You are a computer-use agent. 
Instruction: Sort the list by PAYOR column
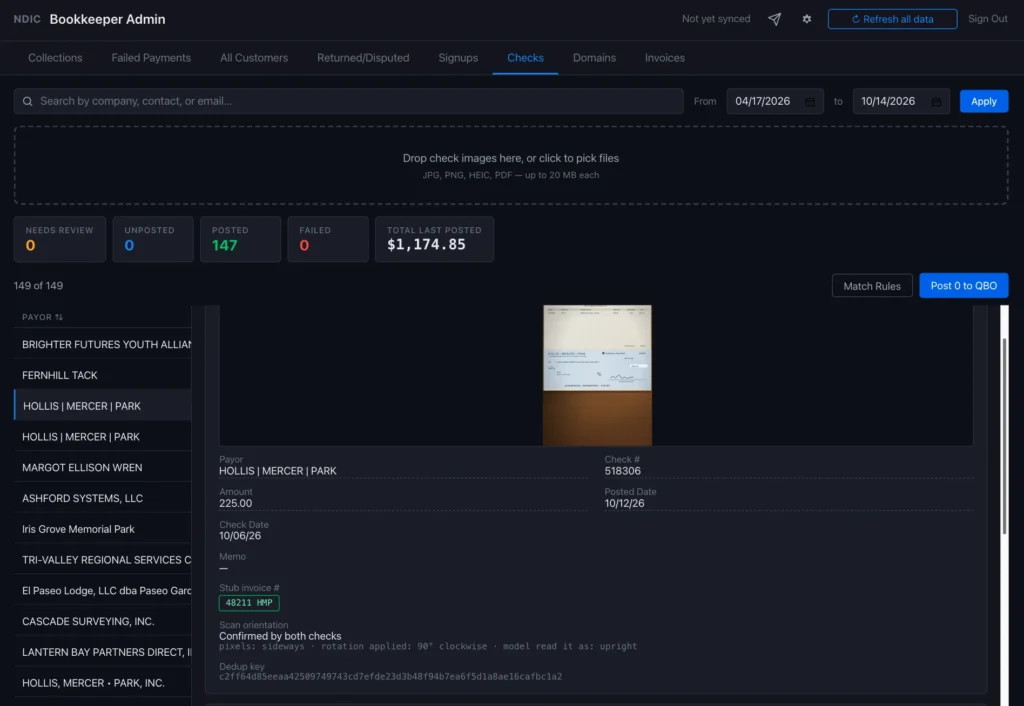click(x=42, y=317)
